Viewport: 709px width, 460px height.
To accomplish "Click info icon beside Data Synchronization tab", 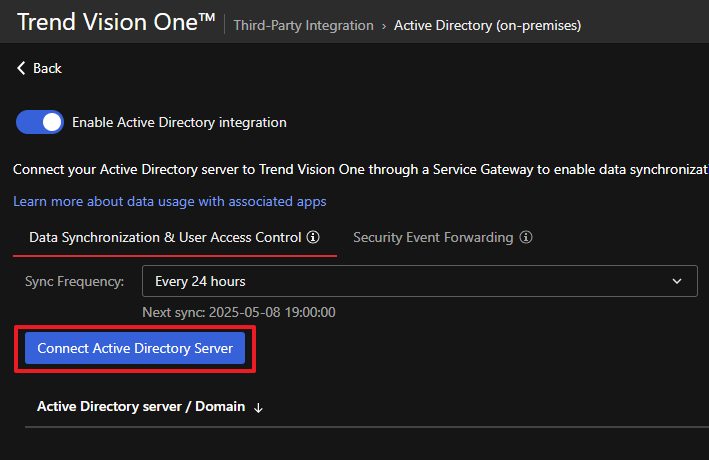I will click(313, 238).
